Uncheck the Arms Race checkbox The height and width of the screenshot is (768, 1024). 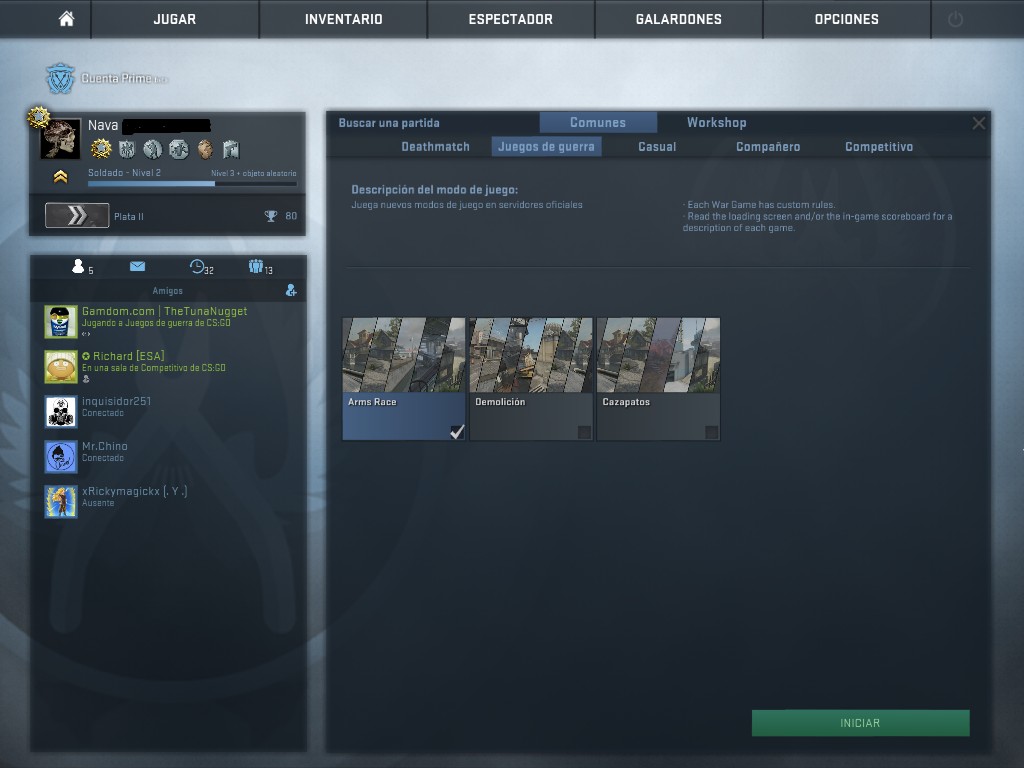tap(457, 432)
